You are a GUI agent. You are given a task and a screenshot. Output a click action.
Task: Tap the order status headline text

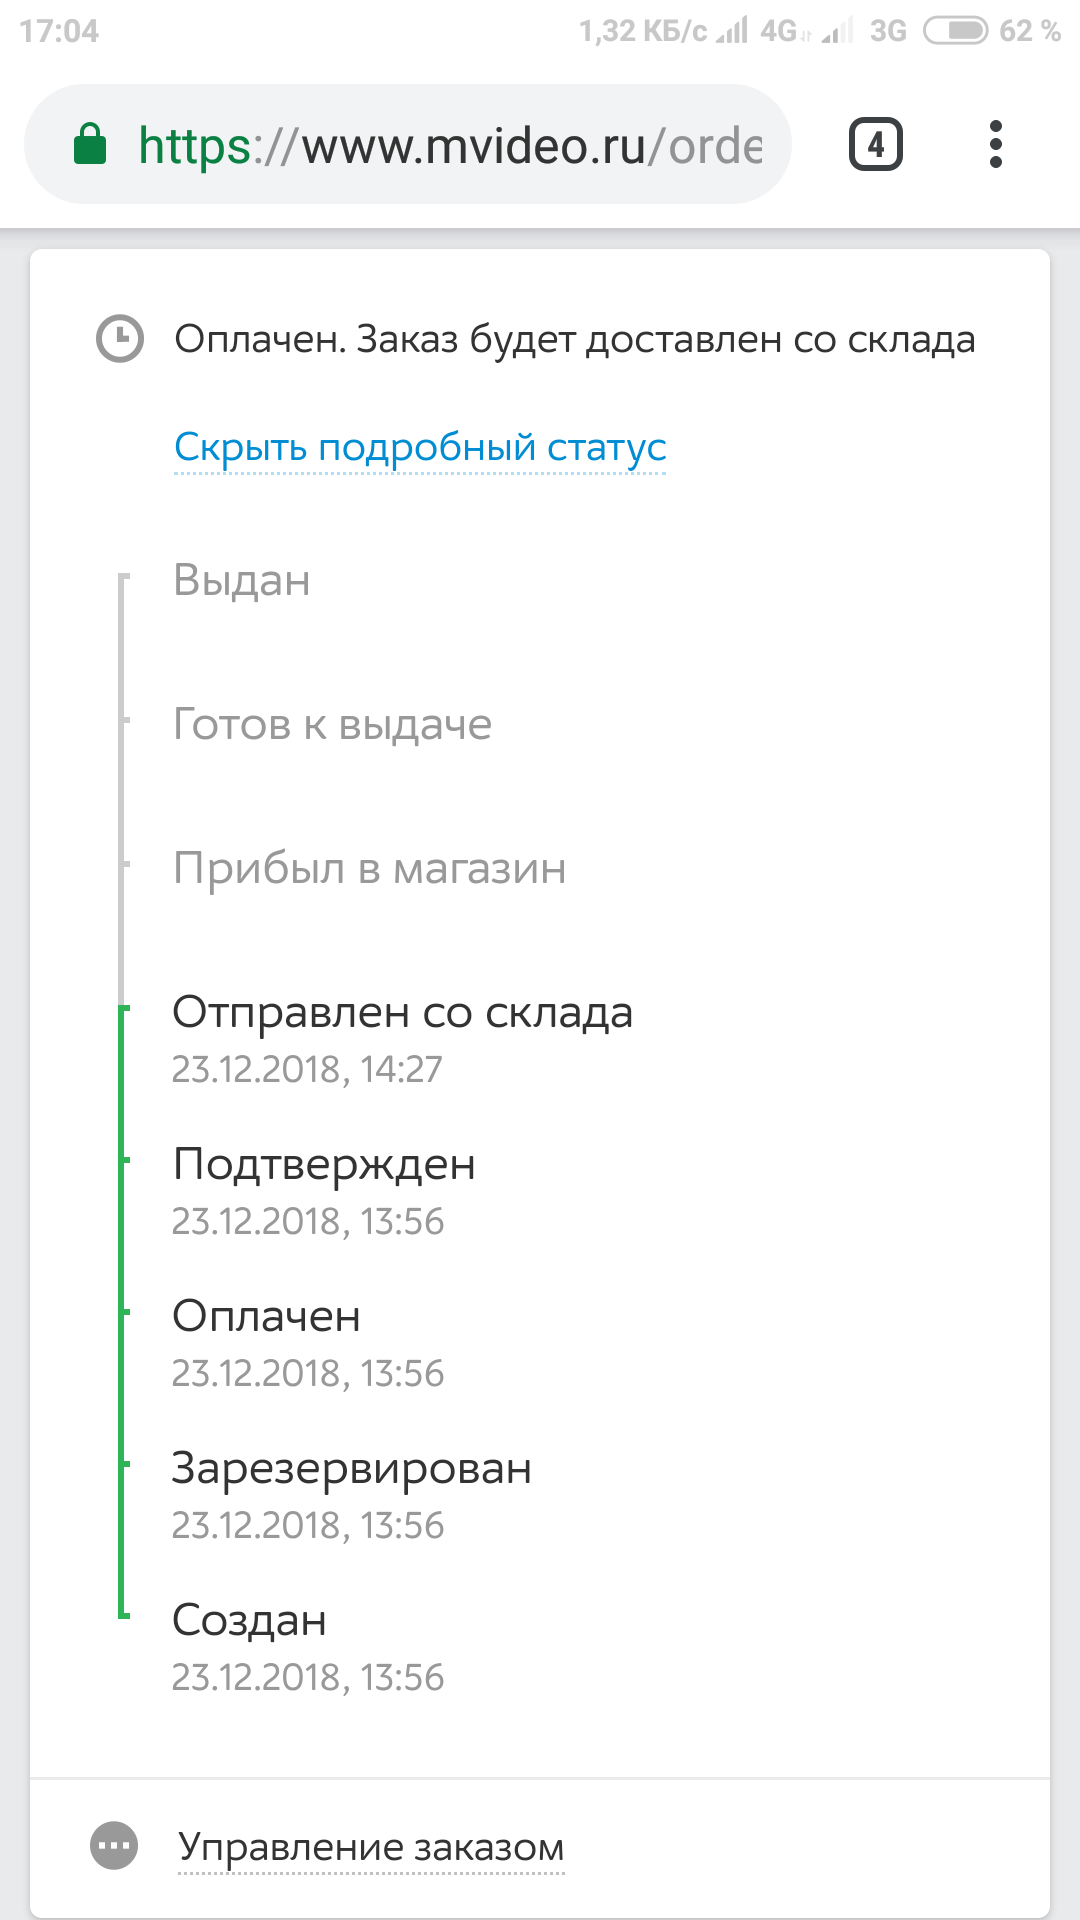(x=574, y=339)
